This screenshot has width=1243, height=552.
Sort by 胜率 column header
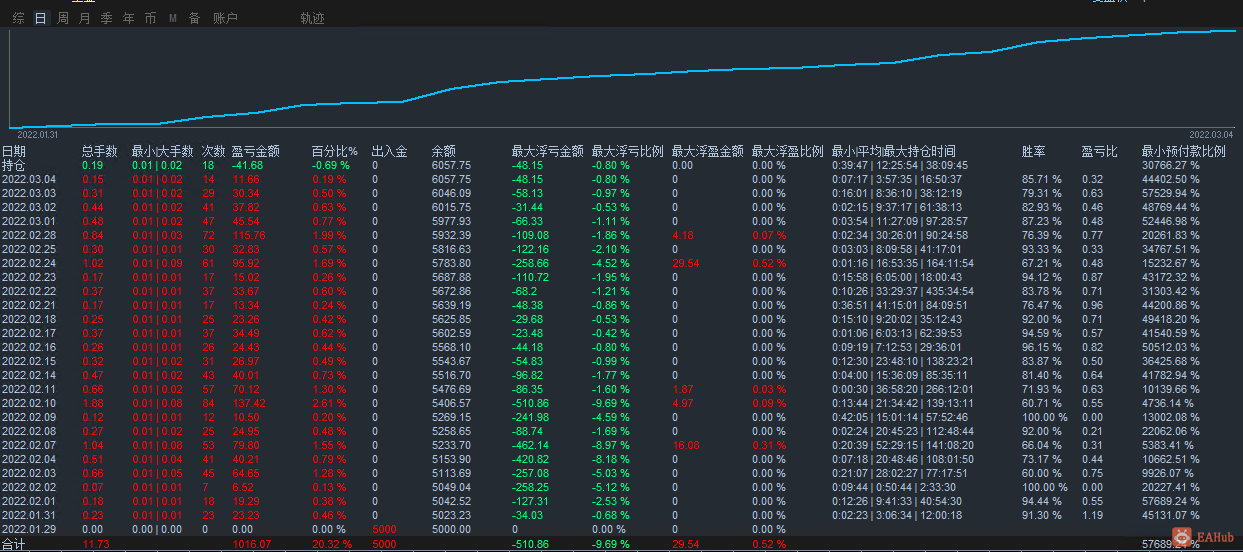click(x=1034, y=152)
